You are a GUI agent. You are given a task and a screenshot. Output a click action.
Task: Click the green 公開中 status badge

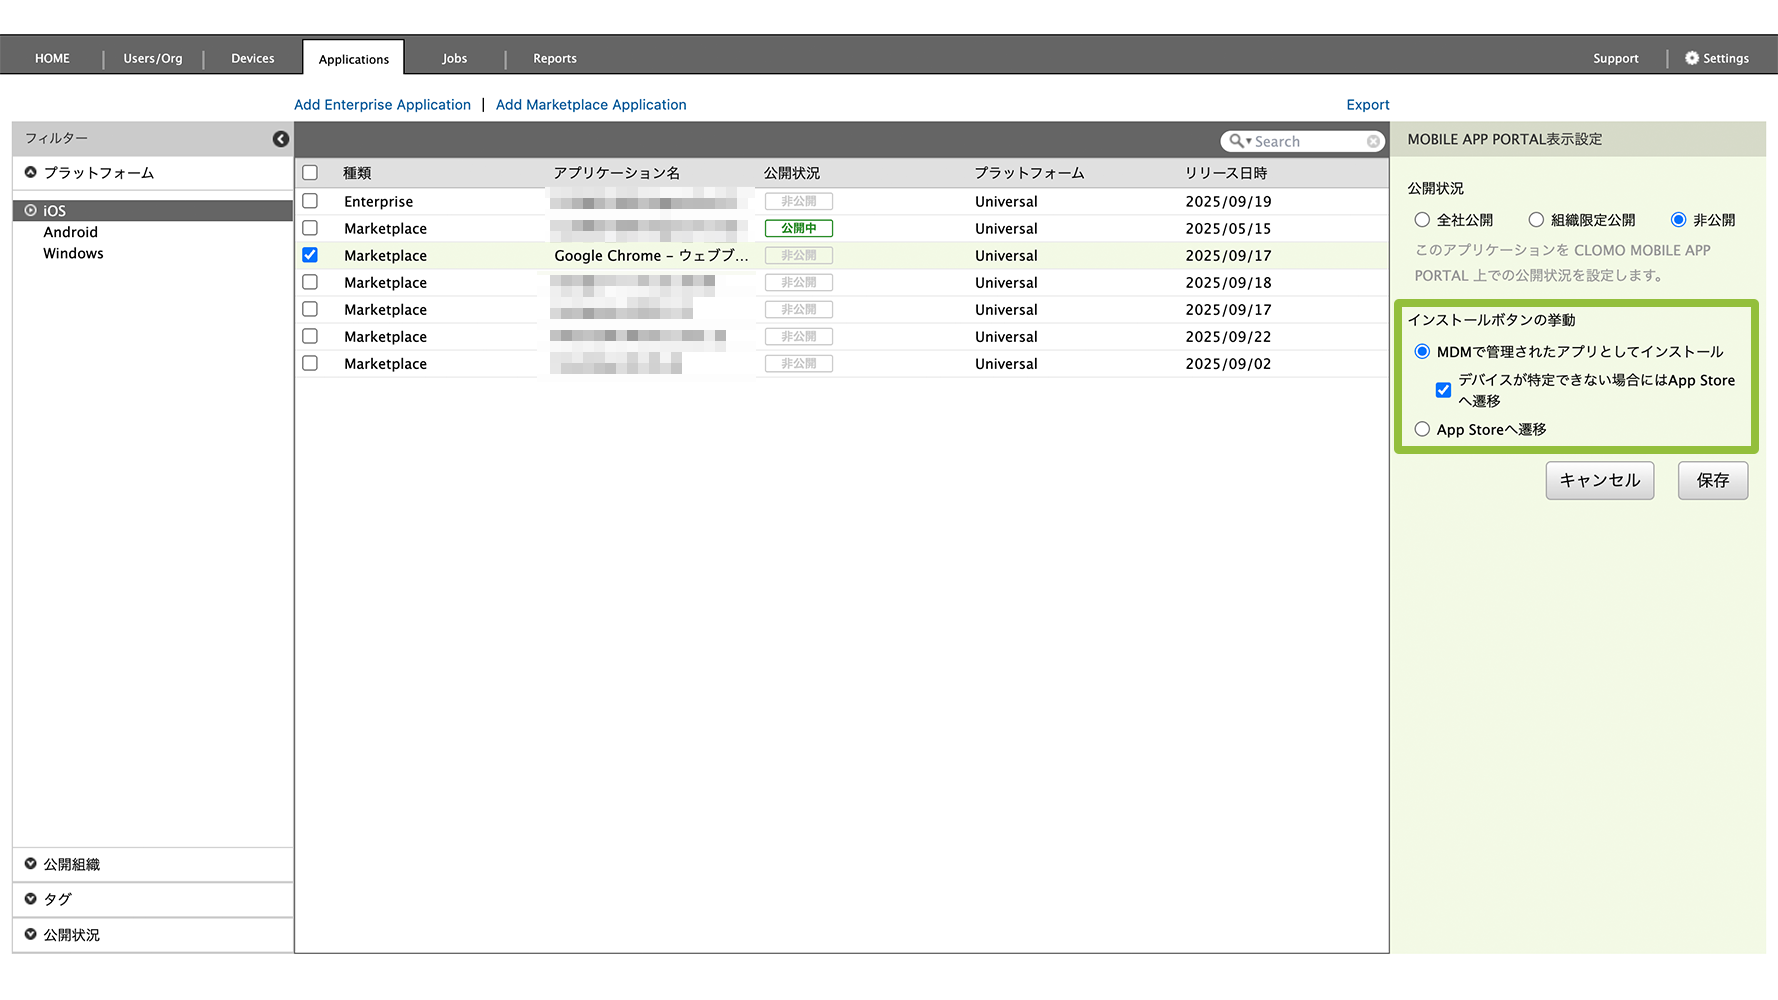pos(798,228)
